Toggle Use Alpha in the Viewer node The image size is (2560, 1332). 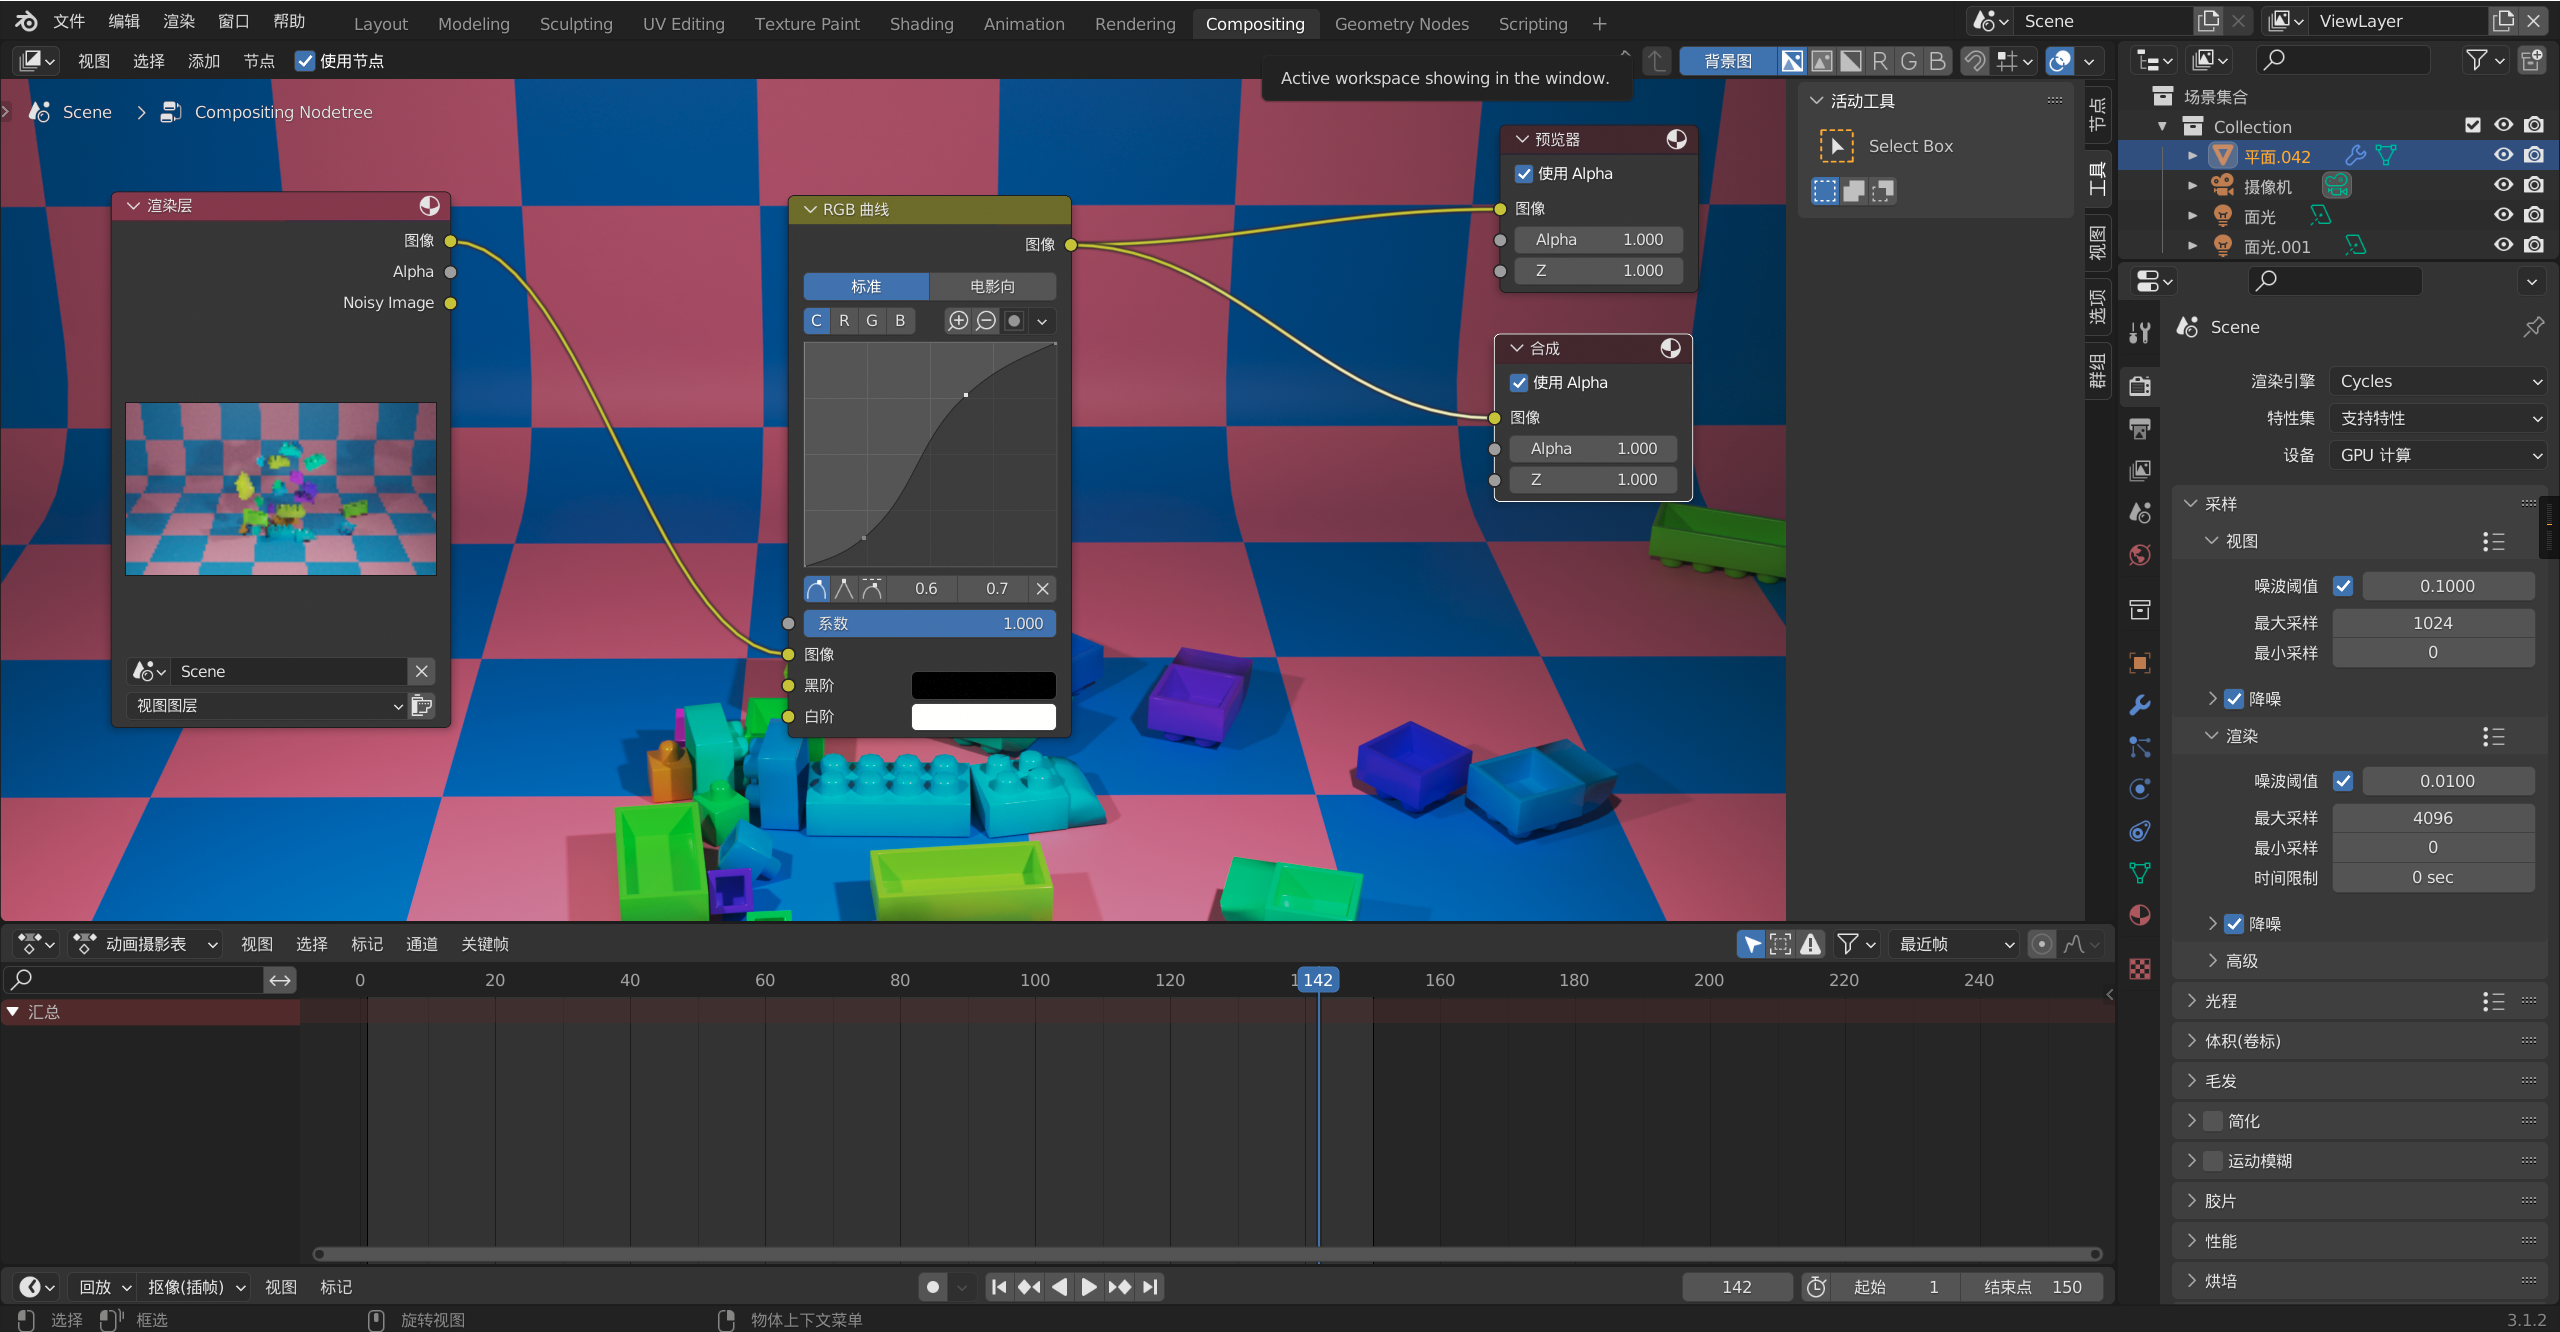click(x=1524, y=174)
